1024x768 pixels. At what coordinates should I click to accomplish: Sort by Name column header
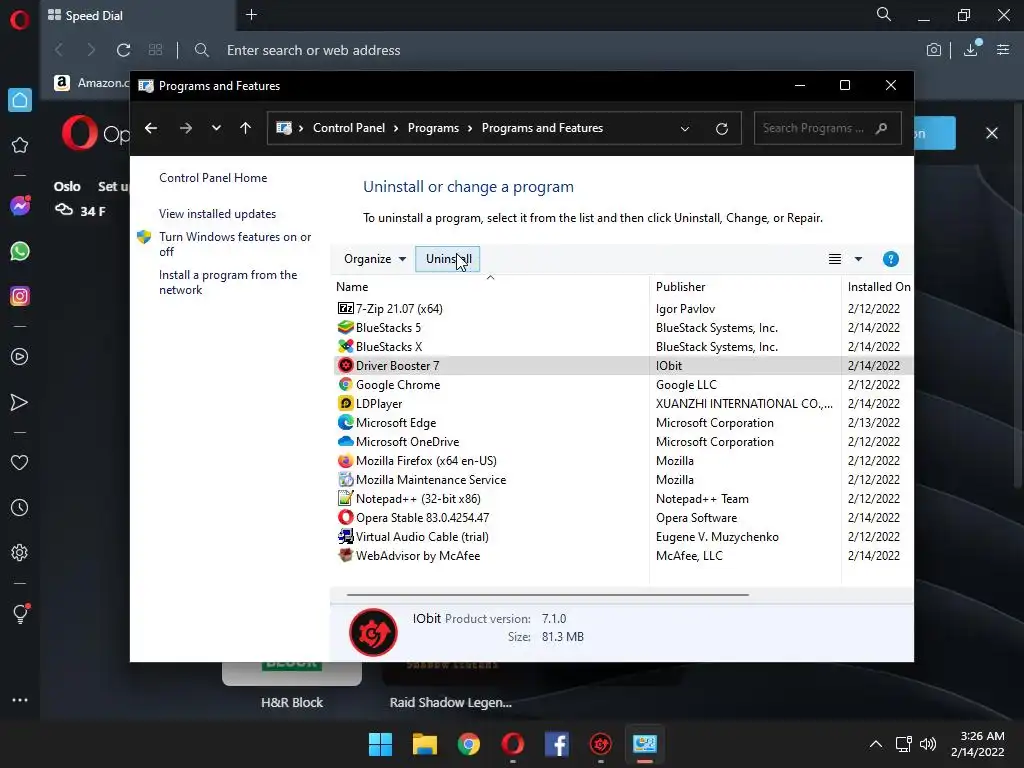point(490,287)
